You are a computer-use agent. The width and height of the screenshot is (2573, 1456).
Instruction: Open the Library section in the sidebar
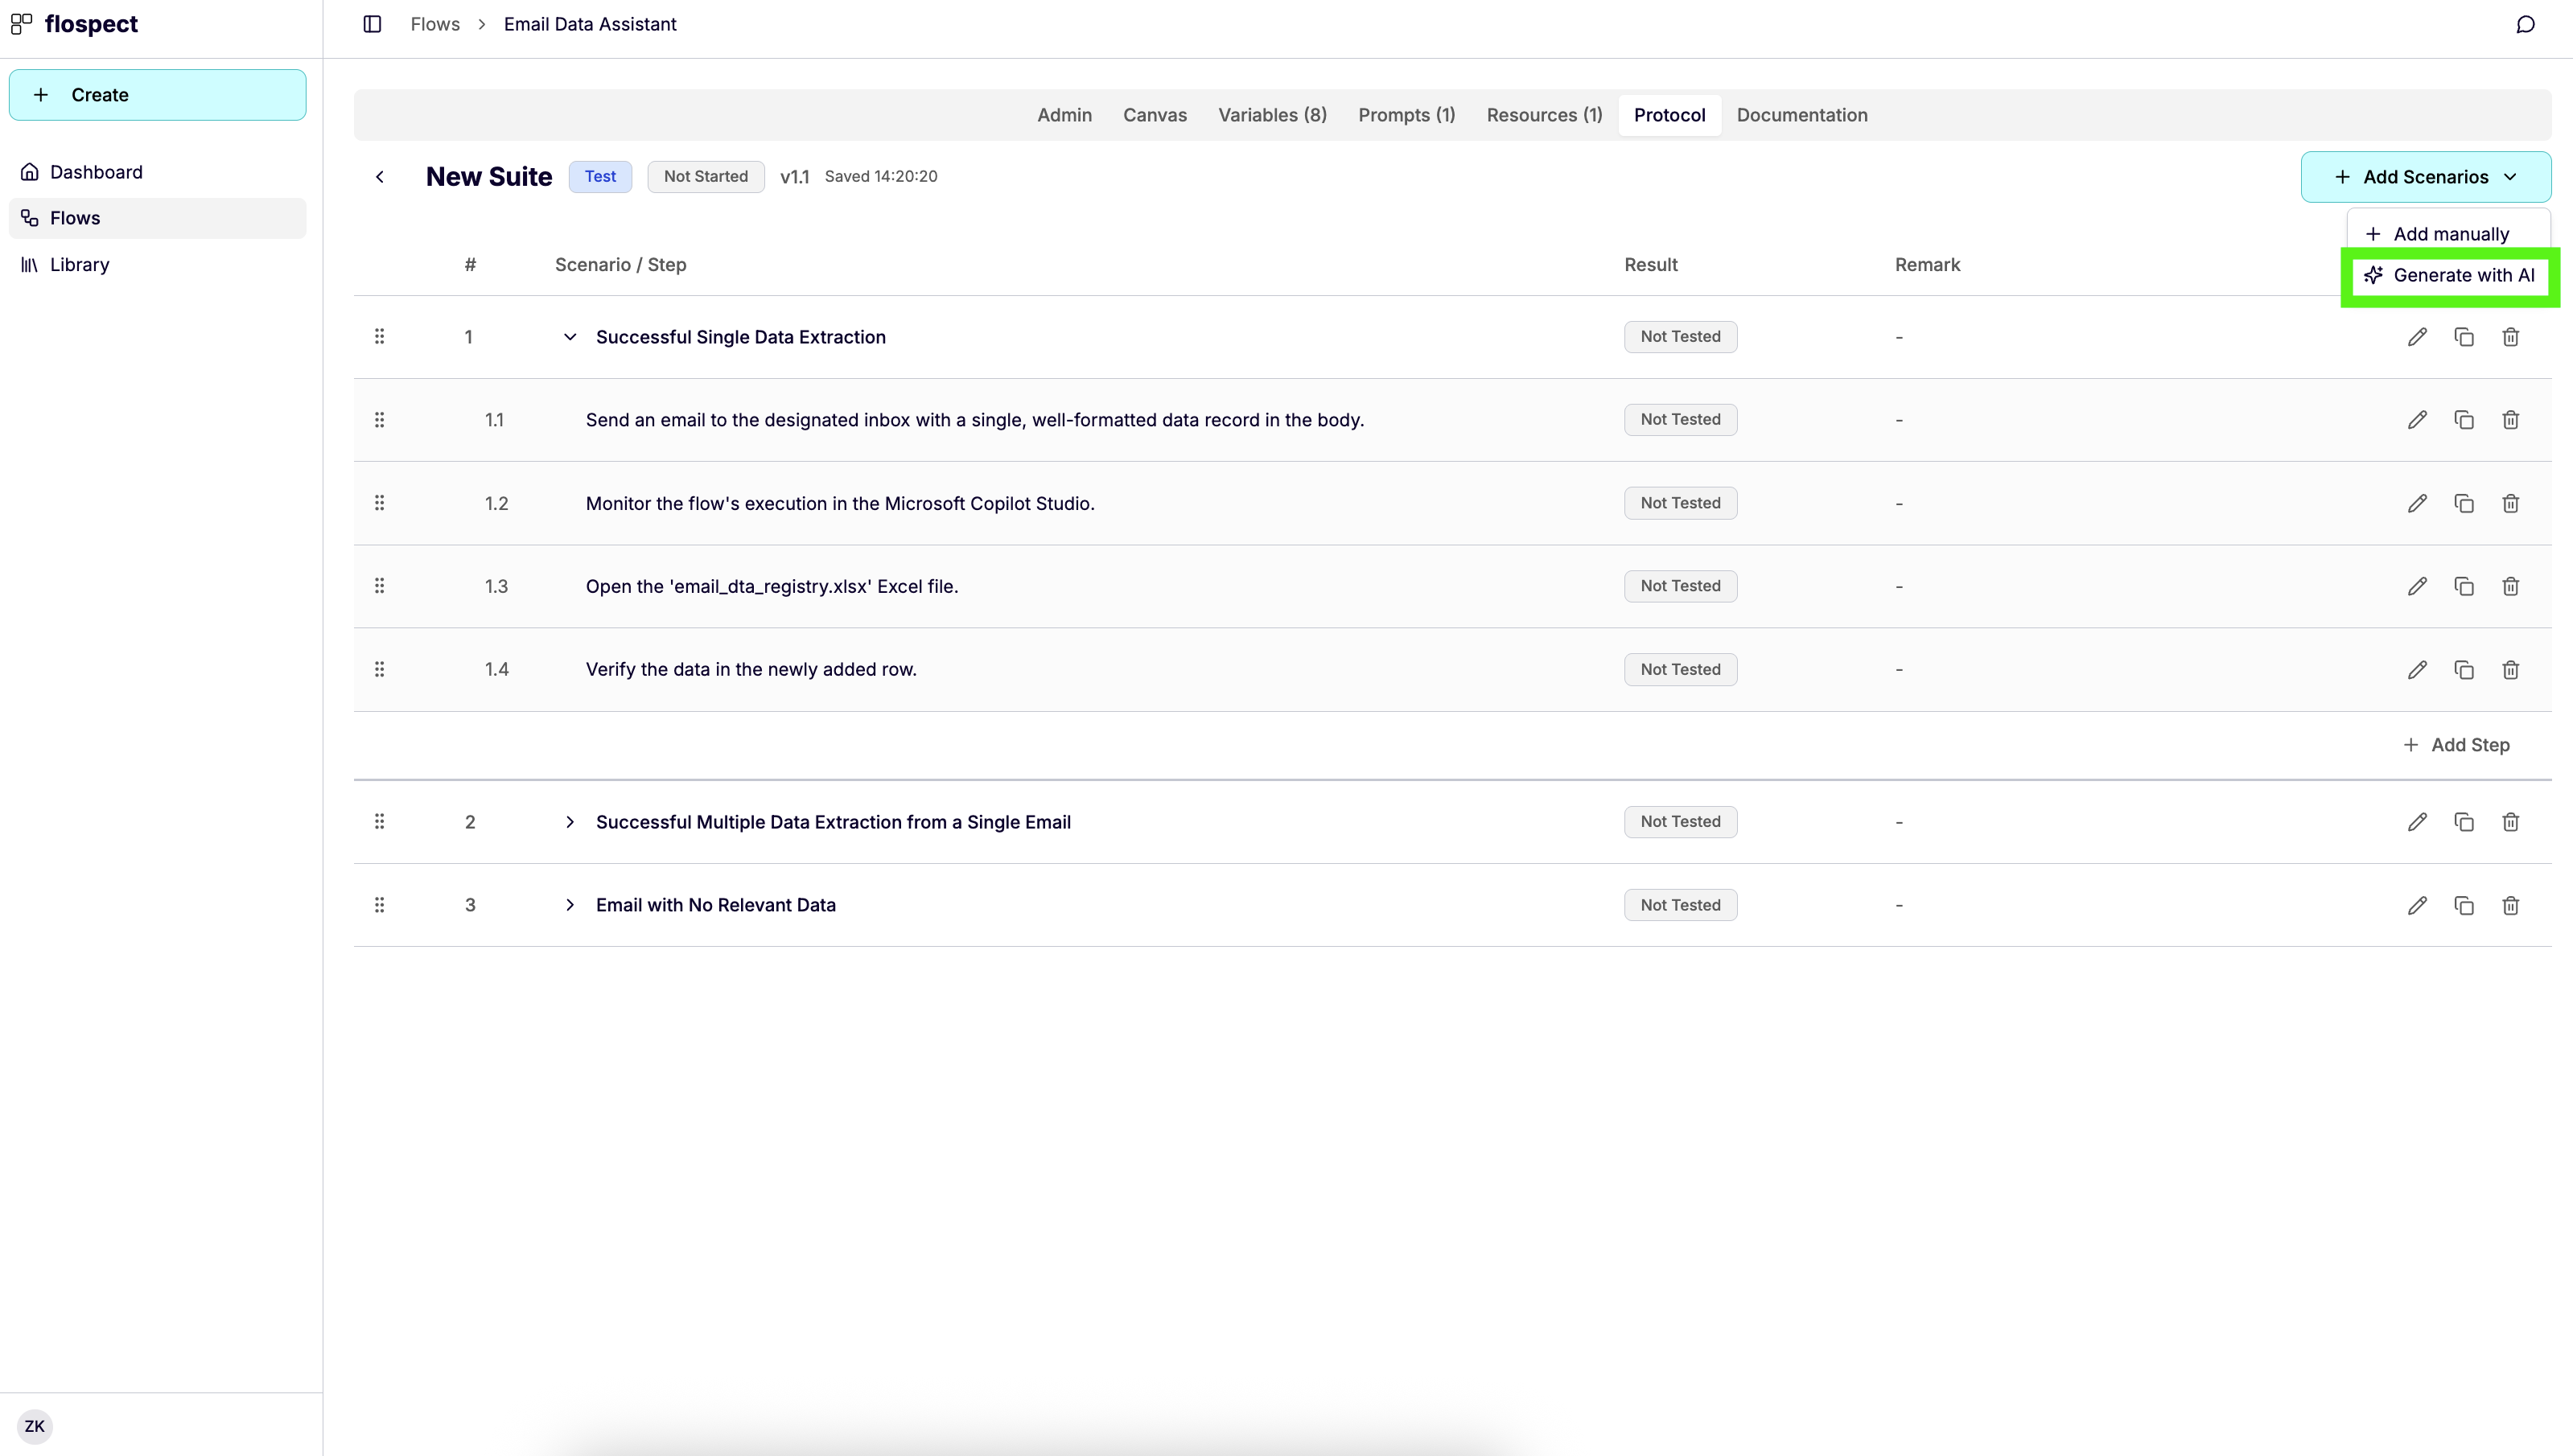(79, 264)
